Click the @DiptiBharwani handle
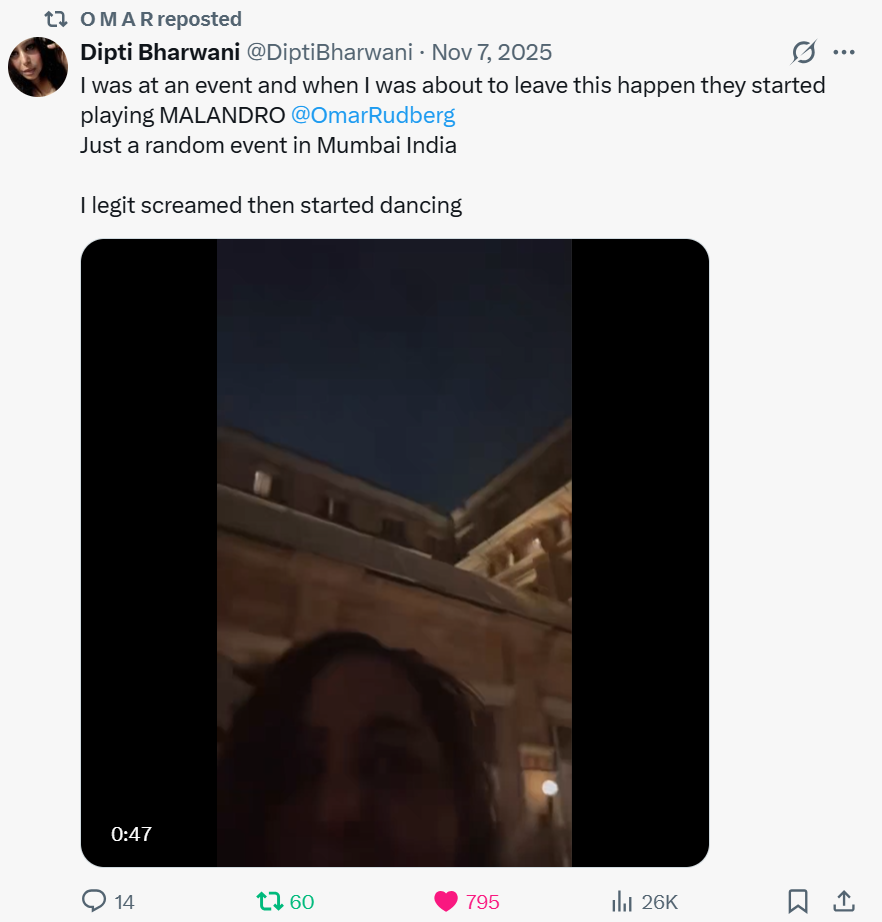The image size is (882, 922). point(329,52)
